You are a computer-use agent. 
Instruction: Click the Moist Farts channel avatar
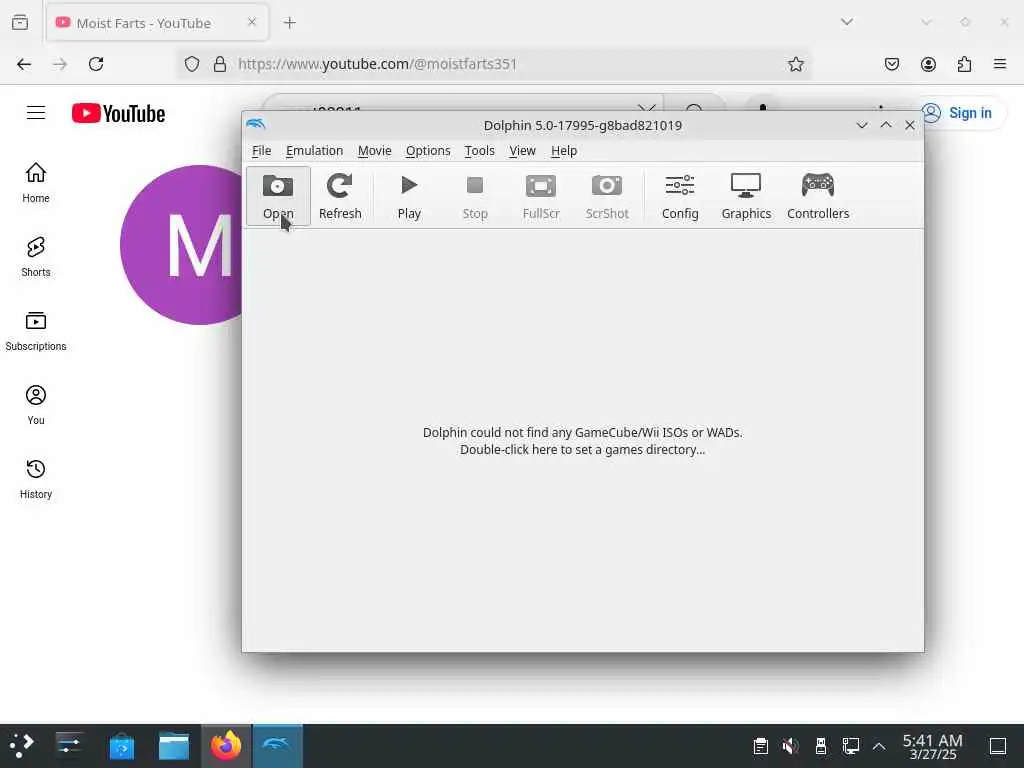pyautogui.click(x=183, y=245)
